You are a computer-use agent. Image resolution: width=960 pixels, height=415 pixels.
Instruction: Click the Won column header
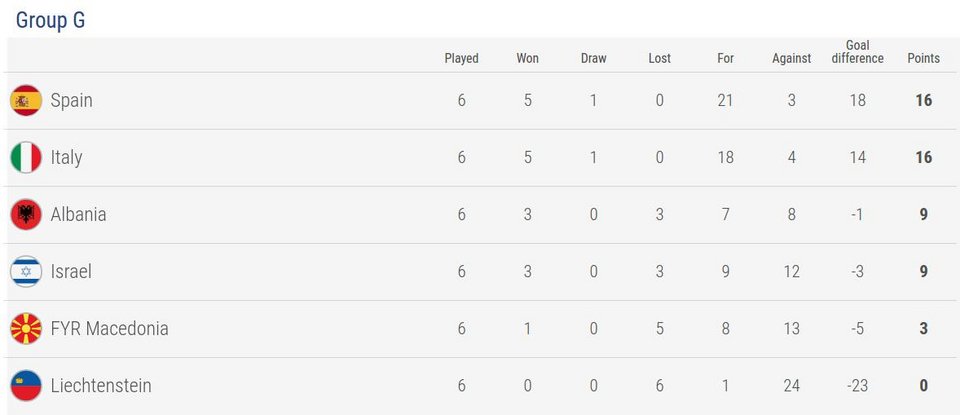(528, 58)
